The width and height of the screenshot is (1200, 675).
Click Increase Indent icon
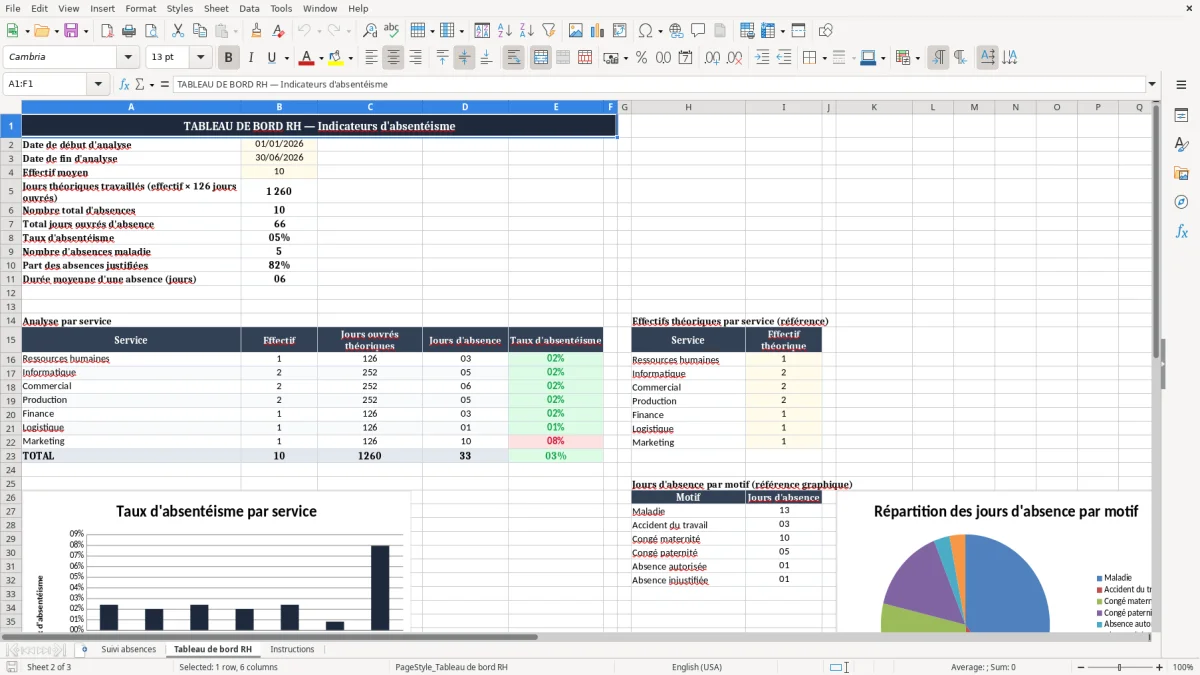[x=762, y=58]
